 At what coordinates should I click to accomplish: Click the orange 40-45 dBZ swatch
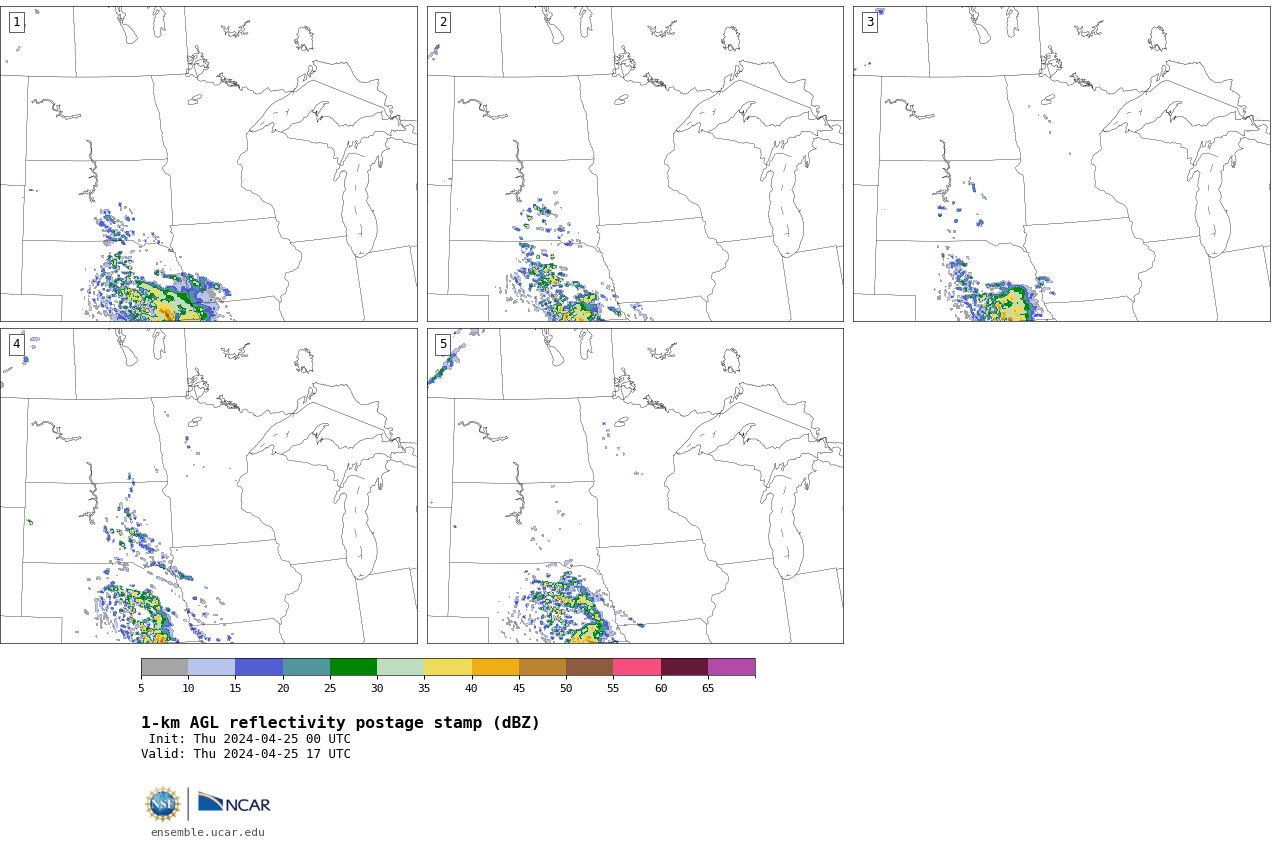pyautogui.click(x=495, y=667)
